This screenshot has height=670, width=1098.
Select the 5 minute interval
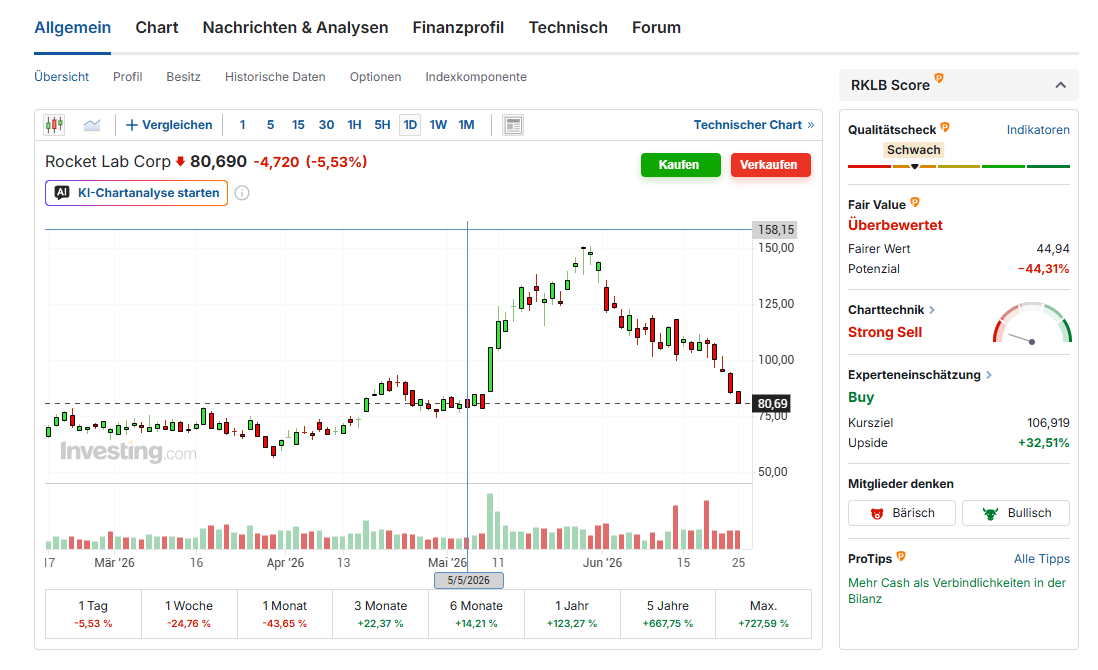[x=270, y=125]
